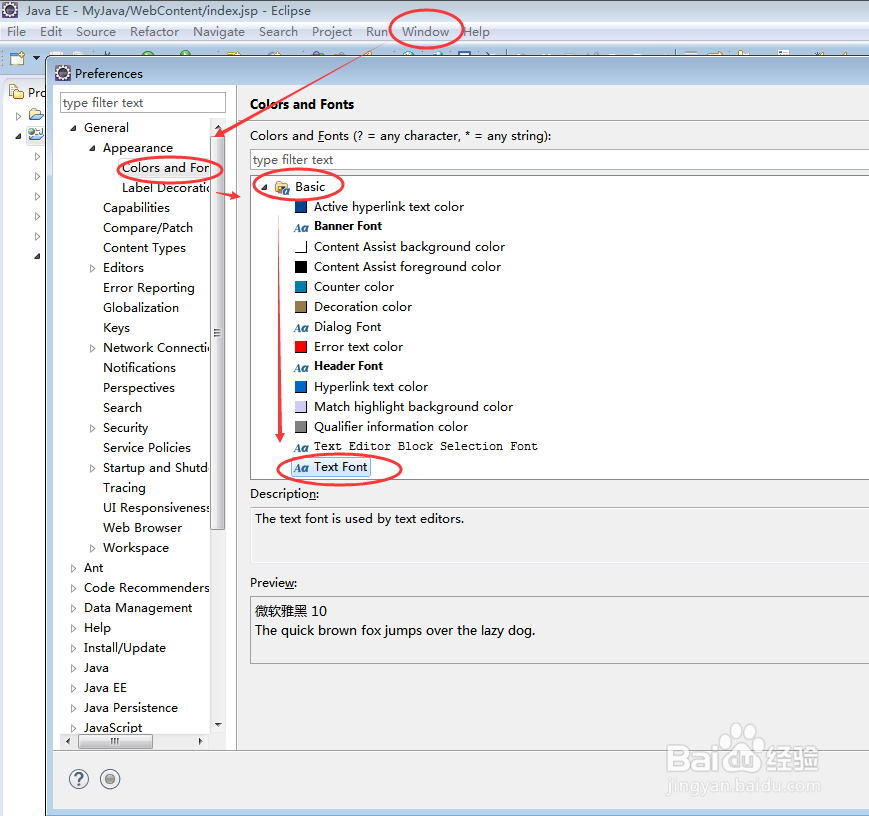
Task: Select Content Types preference page
Action: tap(144, 248)
